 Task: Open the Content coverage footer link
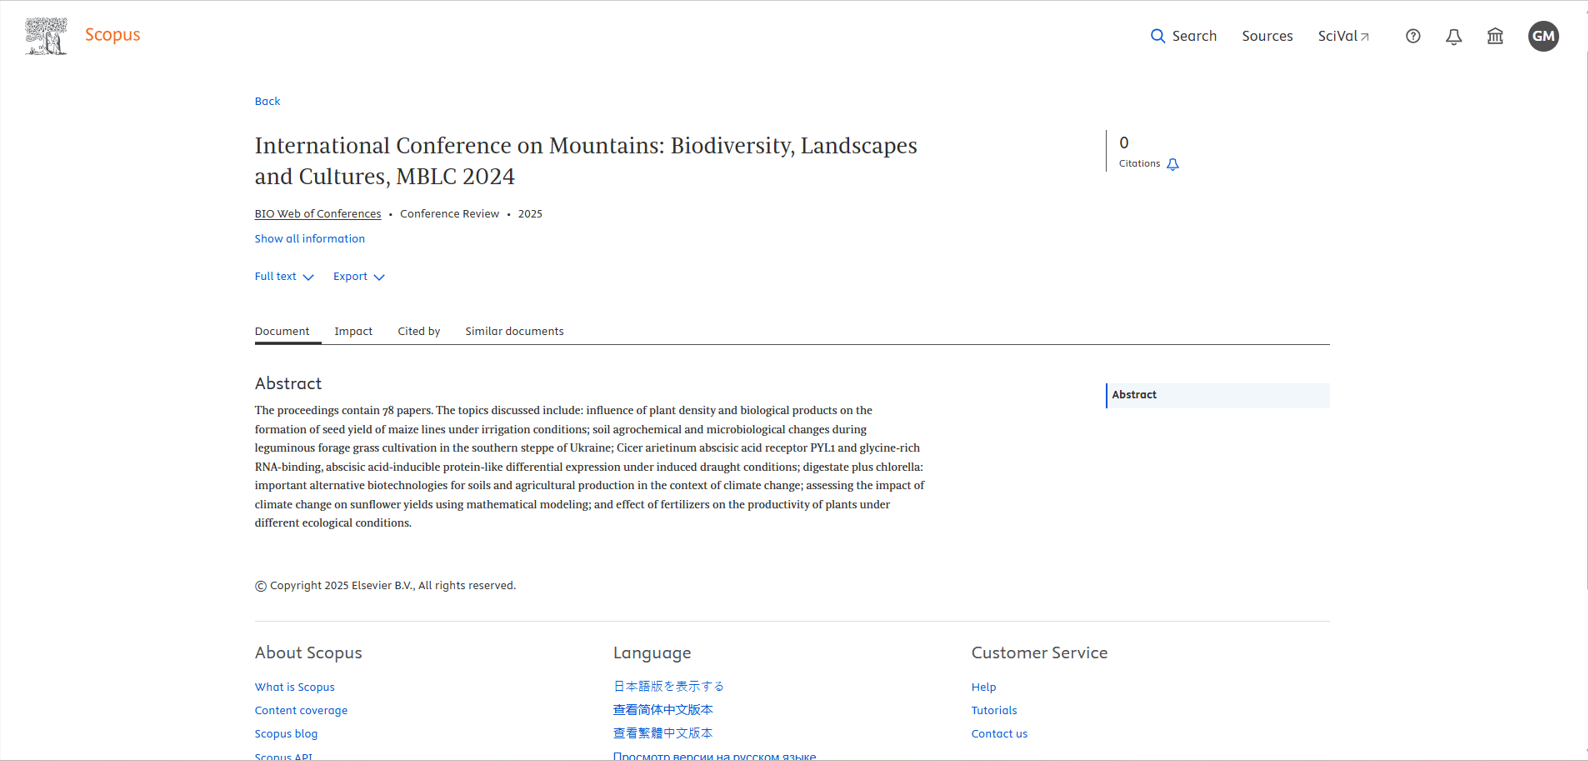301,710
